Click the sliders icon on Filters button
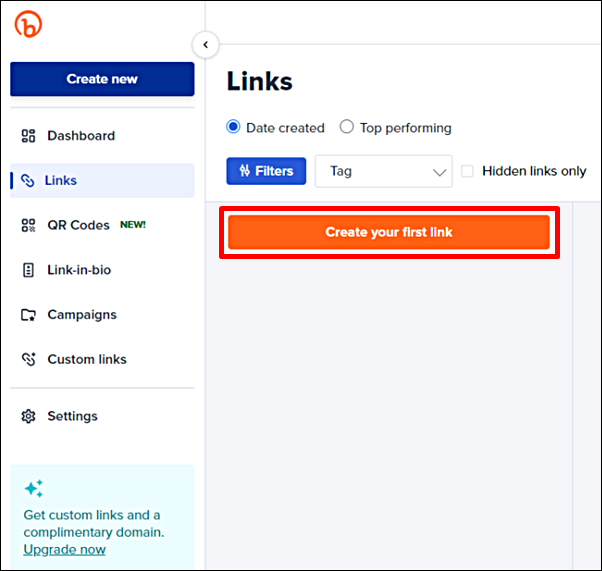 coord(245,170)
